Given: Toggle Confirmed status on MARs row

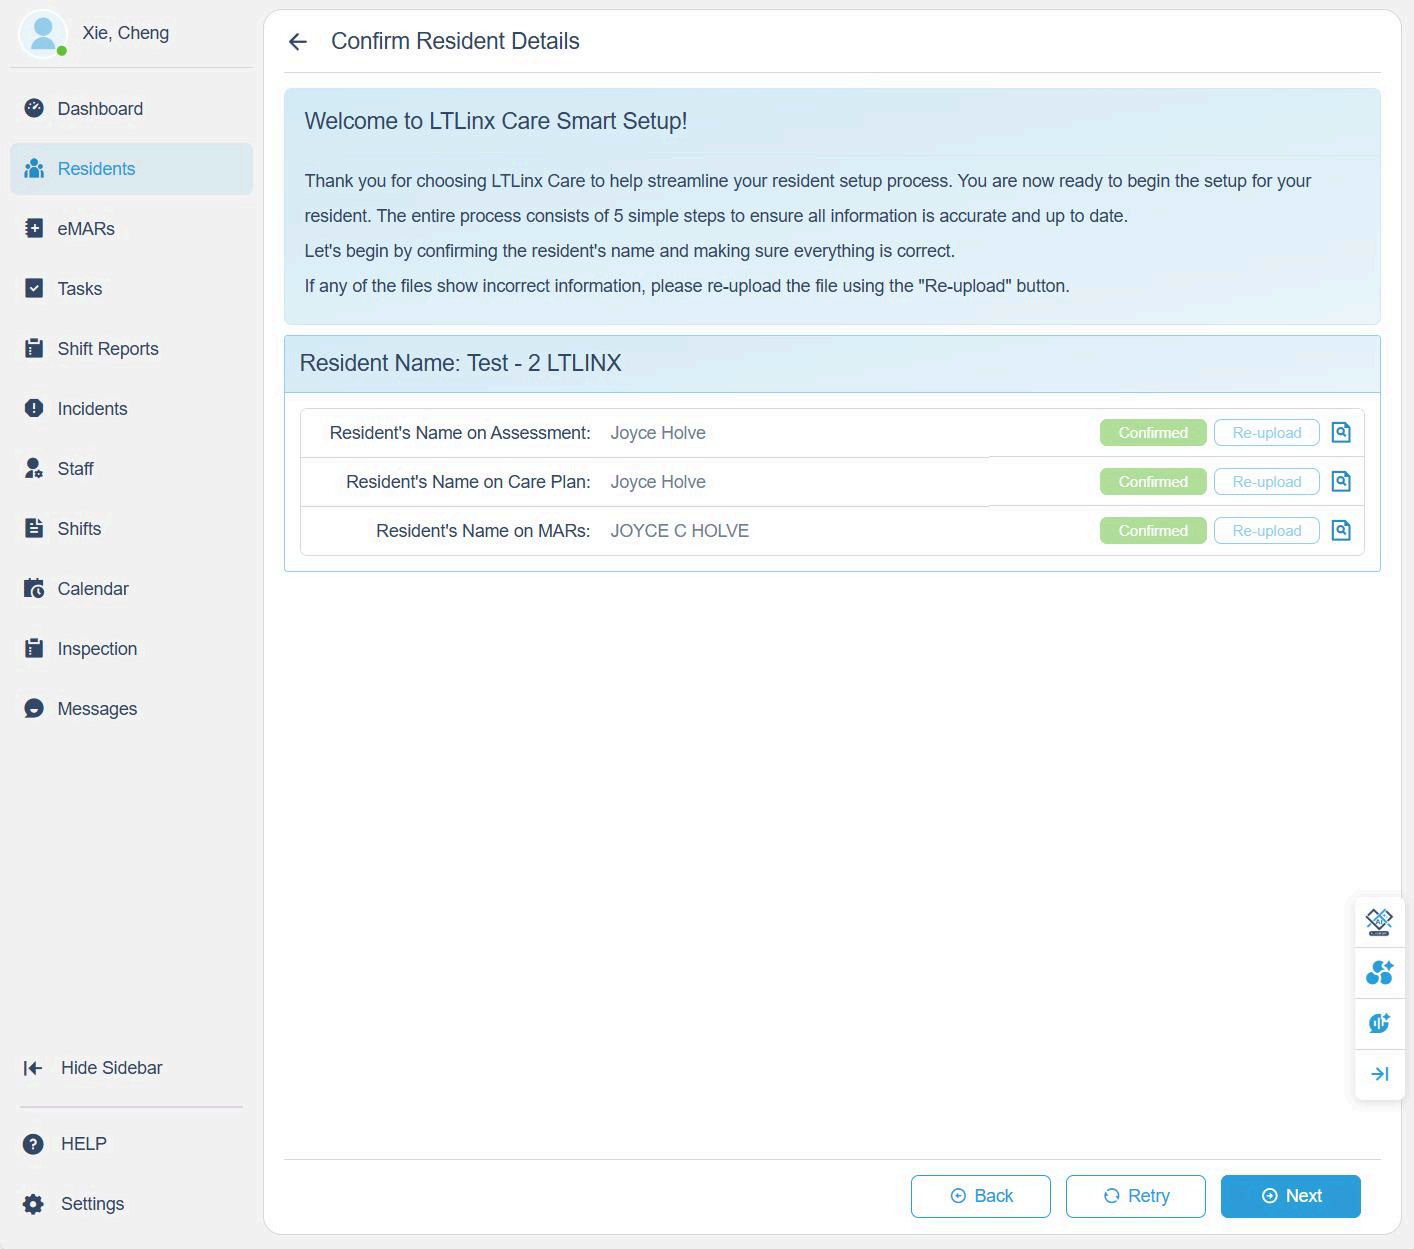Looking at the screenshot, I should coord(1152,531).
